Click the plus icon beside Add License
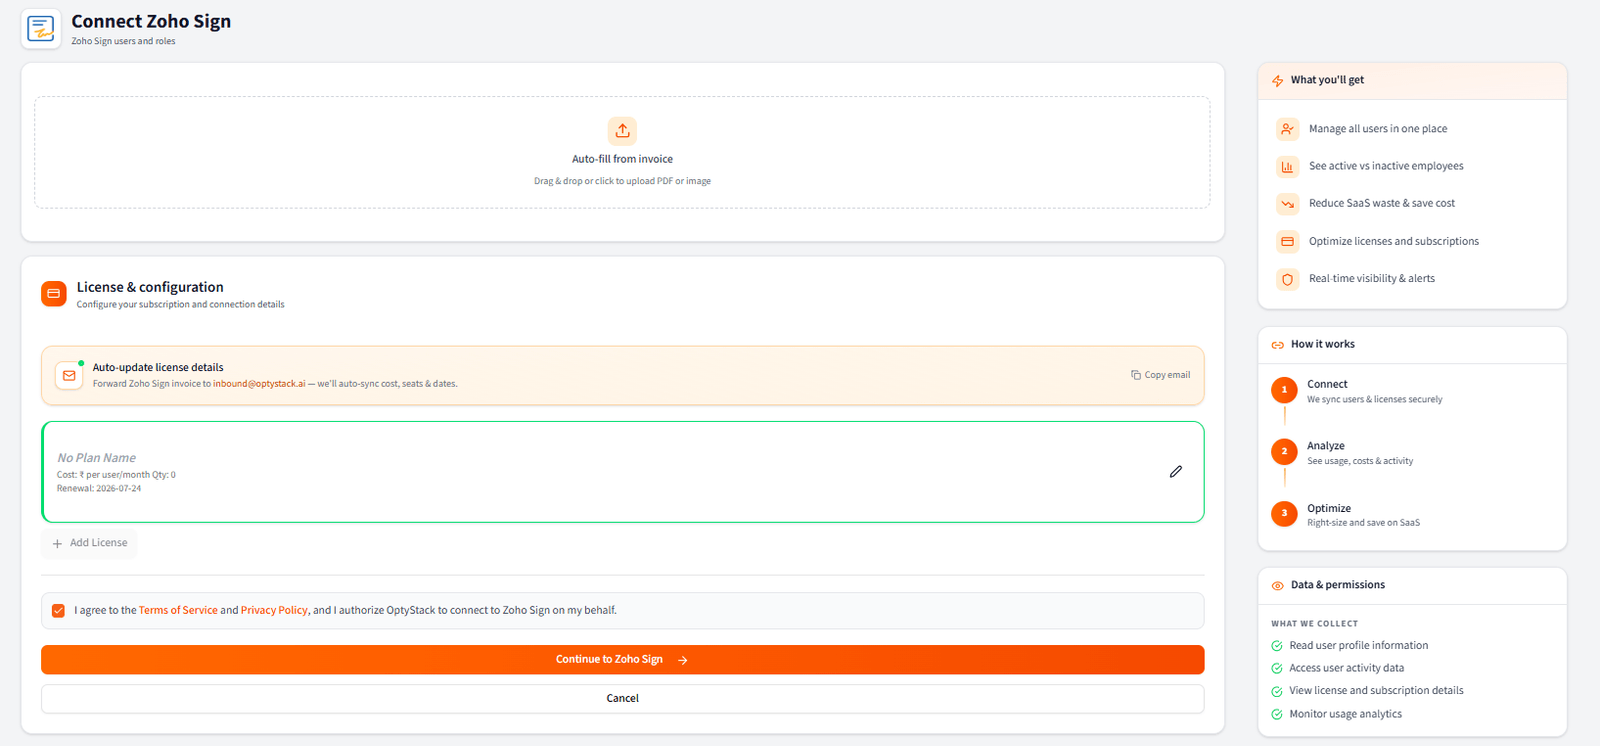1600x746 pixels. point(57,544)
